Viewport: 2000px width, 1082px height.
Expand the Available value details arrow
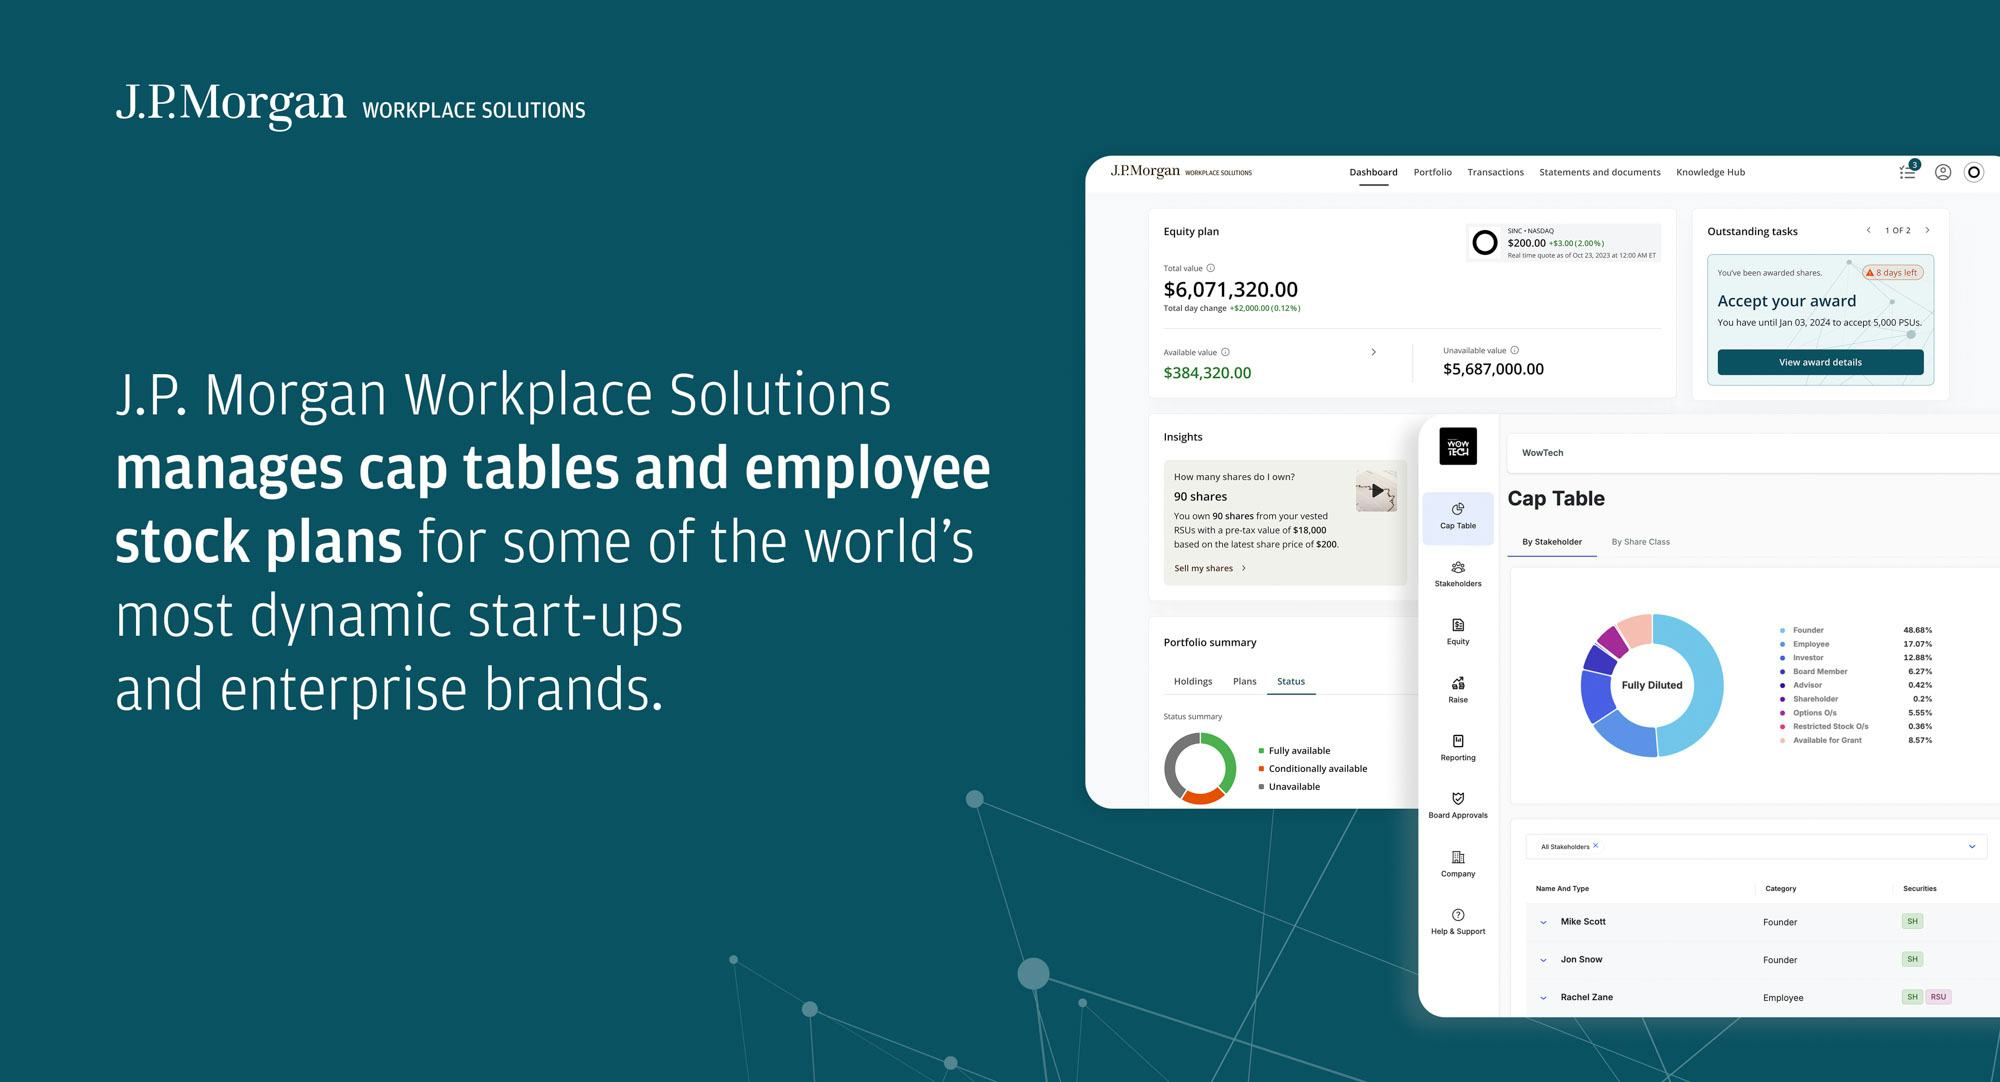1373,352
